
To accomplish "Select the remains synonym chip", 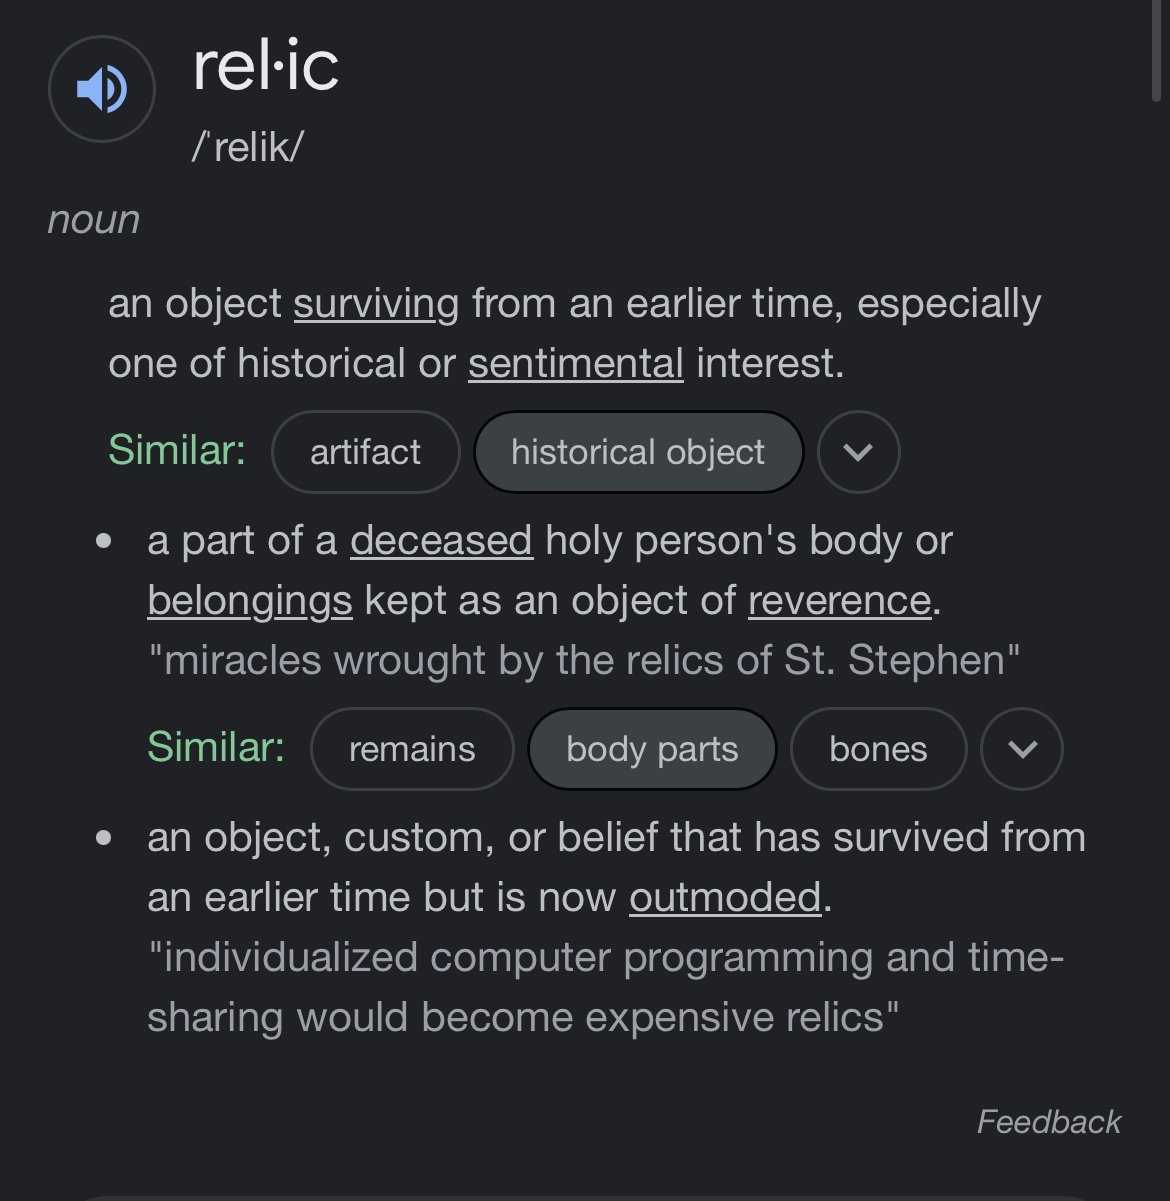I will 412,749.
